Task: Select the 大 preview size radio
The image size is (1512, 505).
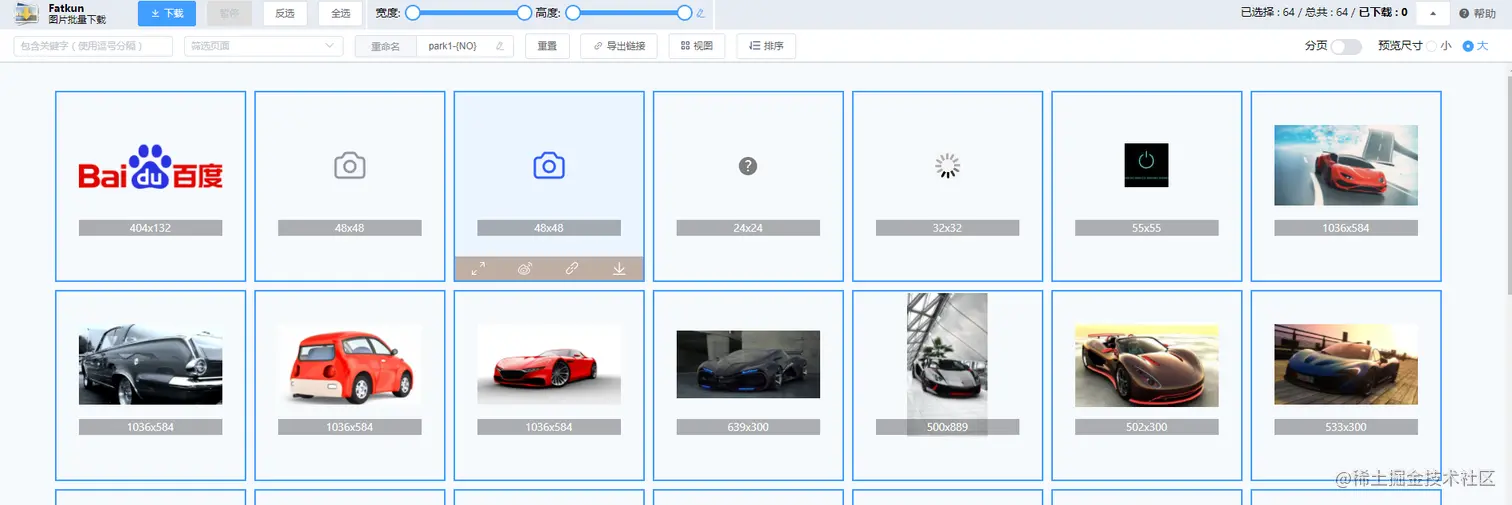Action: point(1468,46)
